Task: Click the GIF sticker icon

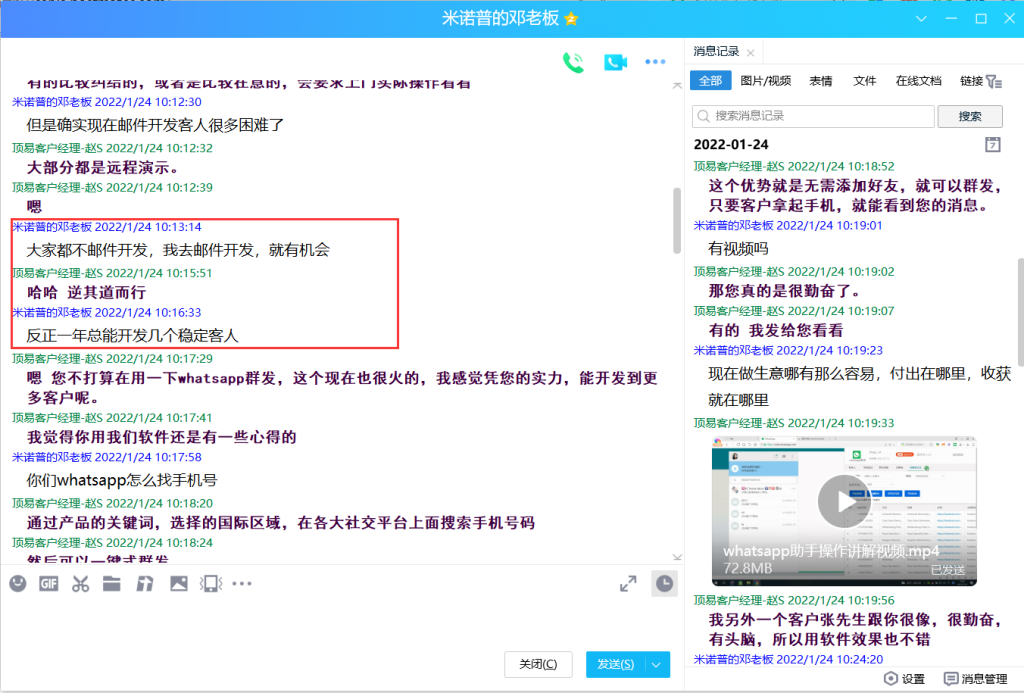Action: 49,583
